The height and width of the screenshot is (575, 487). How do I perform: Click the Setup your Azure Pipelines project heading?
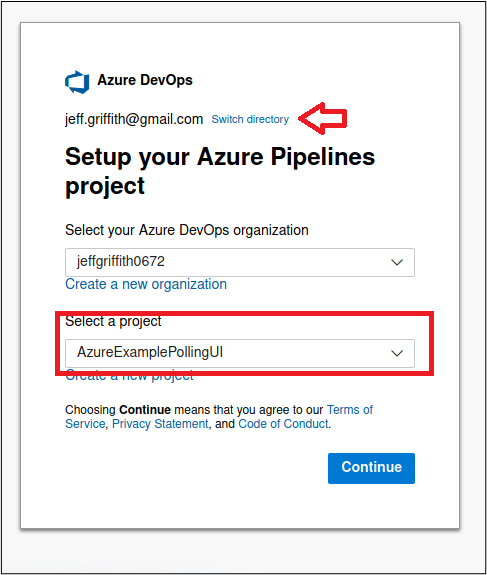click(220, 171)
